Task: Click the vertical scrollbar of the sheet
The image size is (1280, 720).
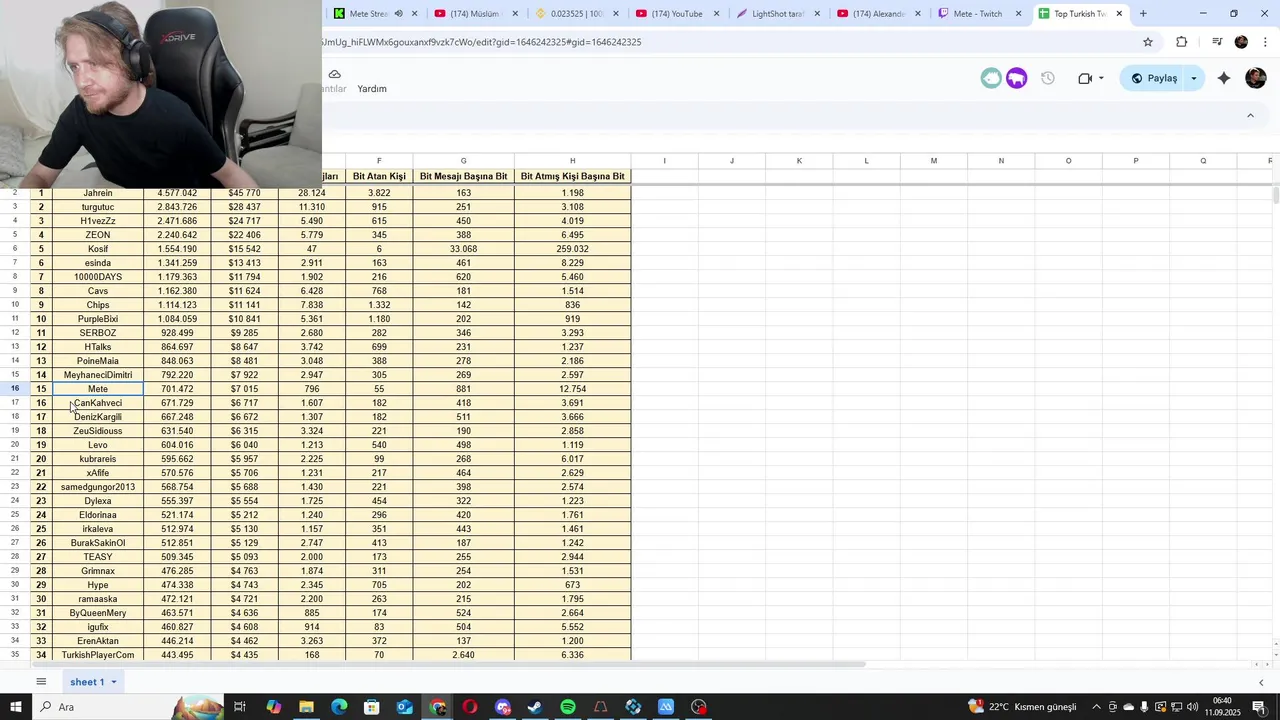Action: (x=1276, y=195)
